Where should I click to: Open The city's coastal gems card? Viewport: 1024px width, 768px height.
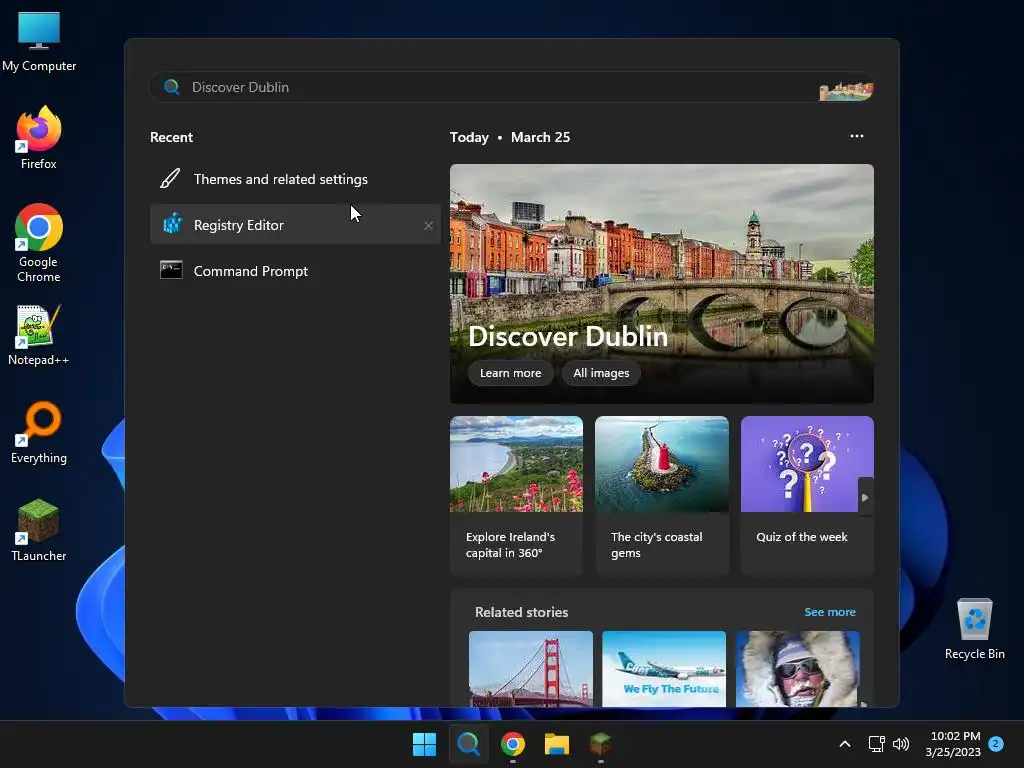tap(662, 495)
